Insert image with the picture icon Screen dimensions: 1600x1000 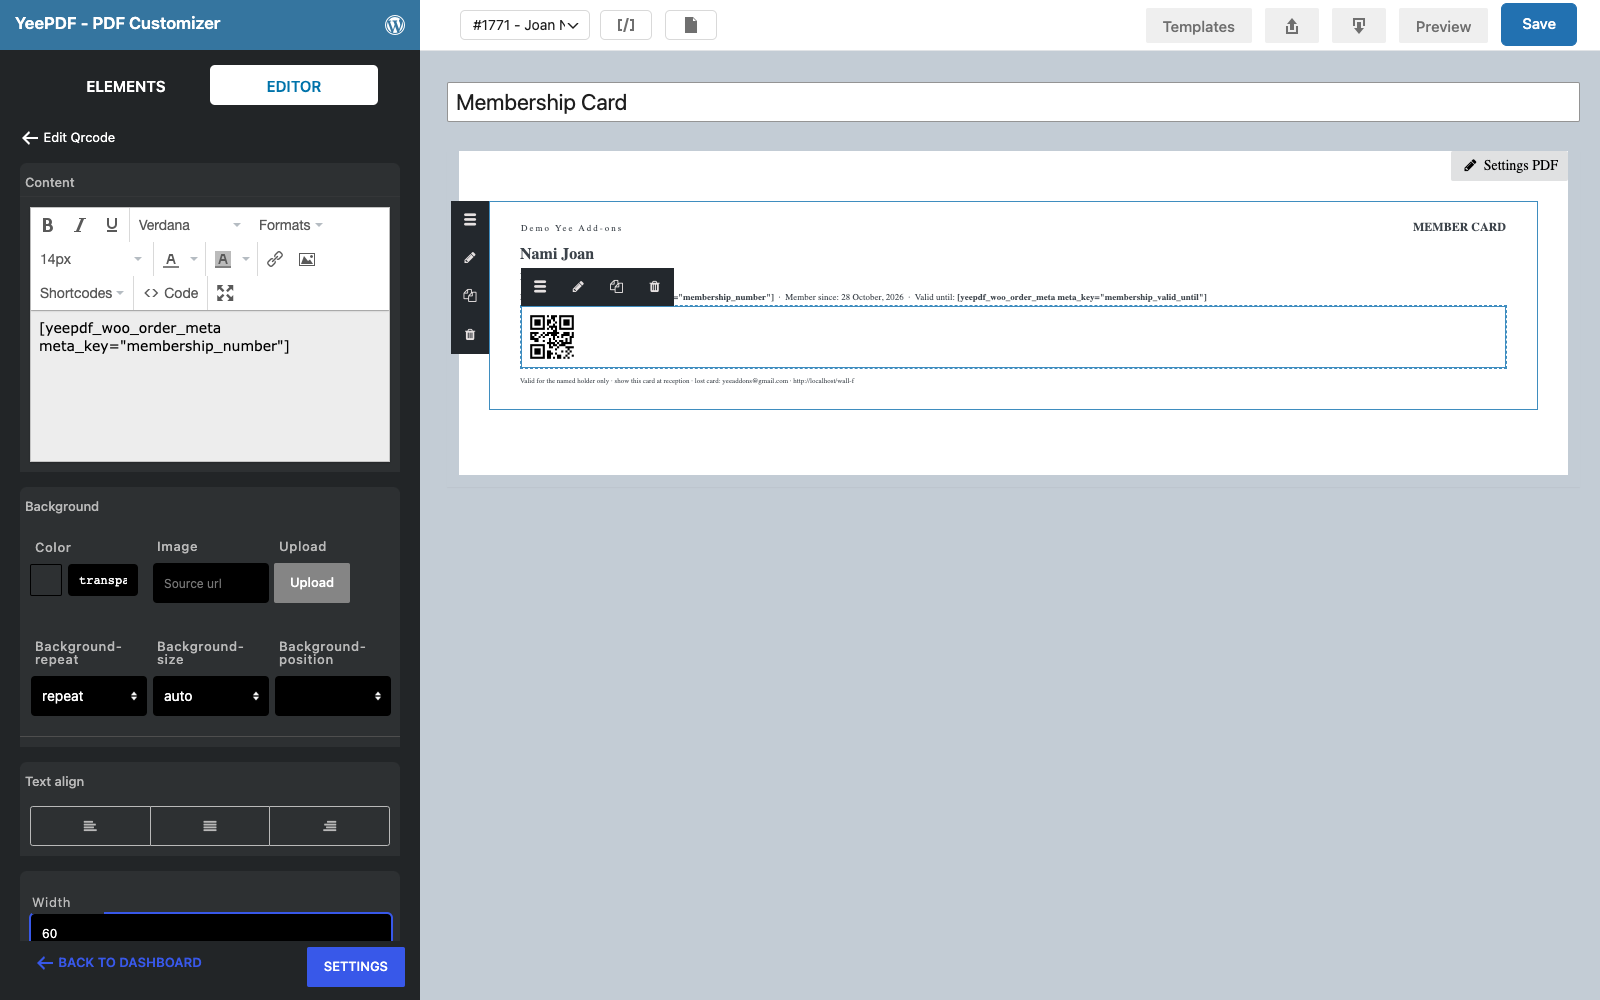[x=307, y=259]
